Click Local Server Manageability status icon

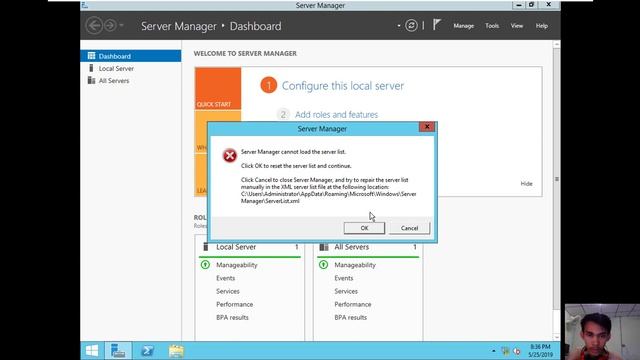point(205,265)
